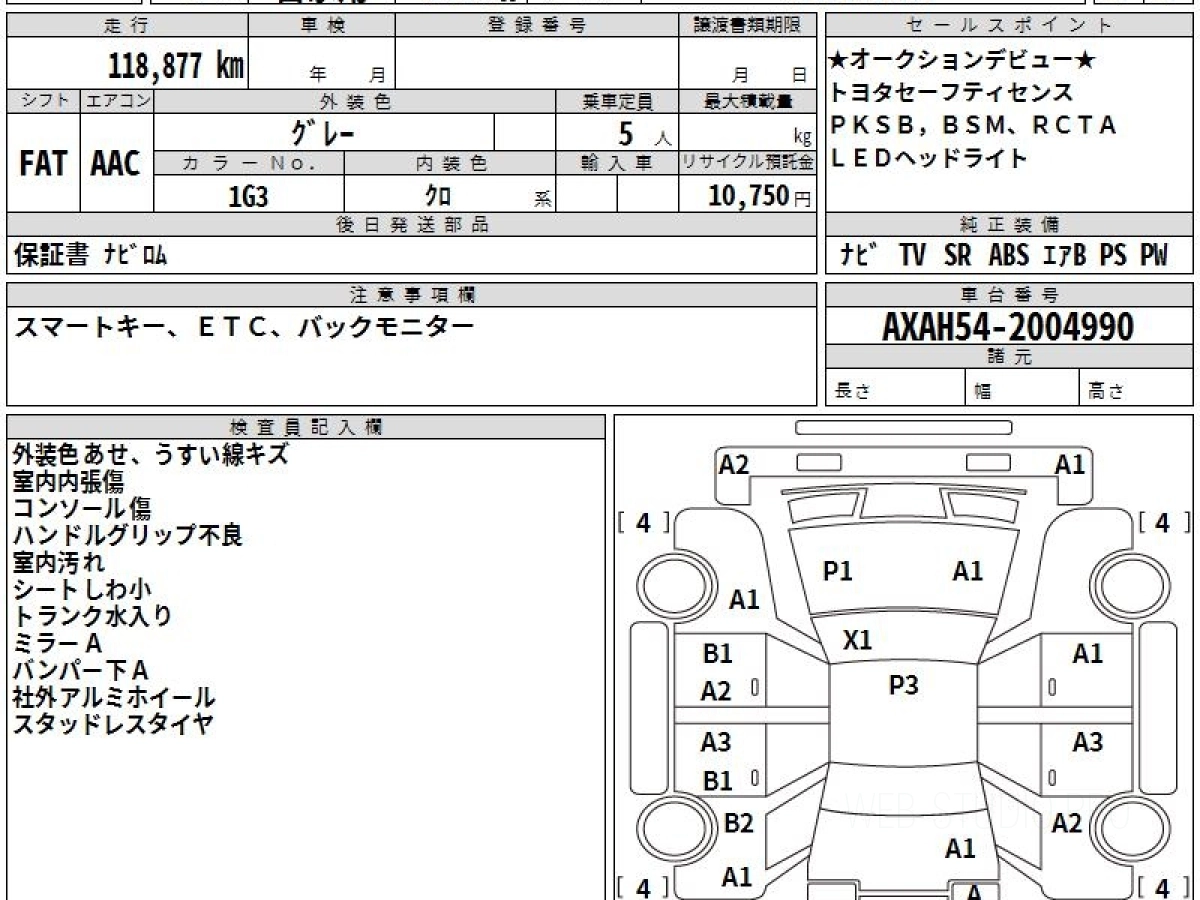Click the セールスポイント header
1200x900 pixels.
coord(1009,26)
